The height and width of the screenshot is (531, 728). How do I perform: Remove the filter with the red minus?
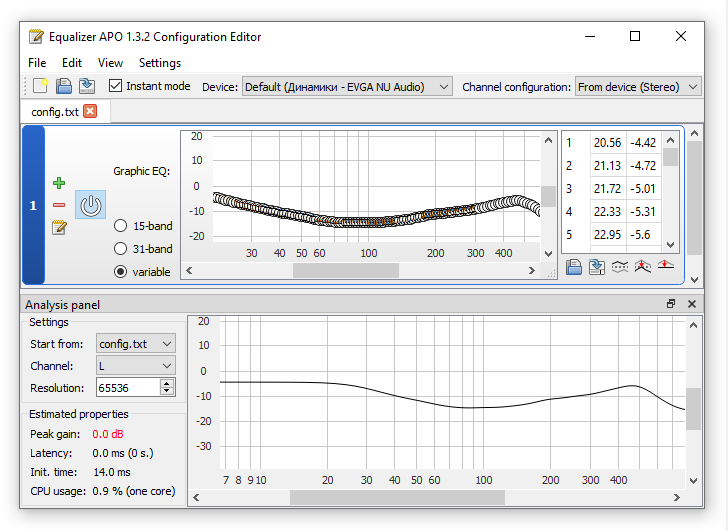pos(59,205)
